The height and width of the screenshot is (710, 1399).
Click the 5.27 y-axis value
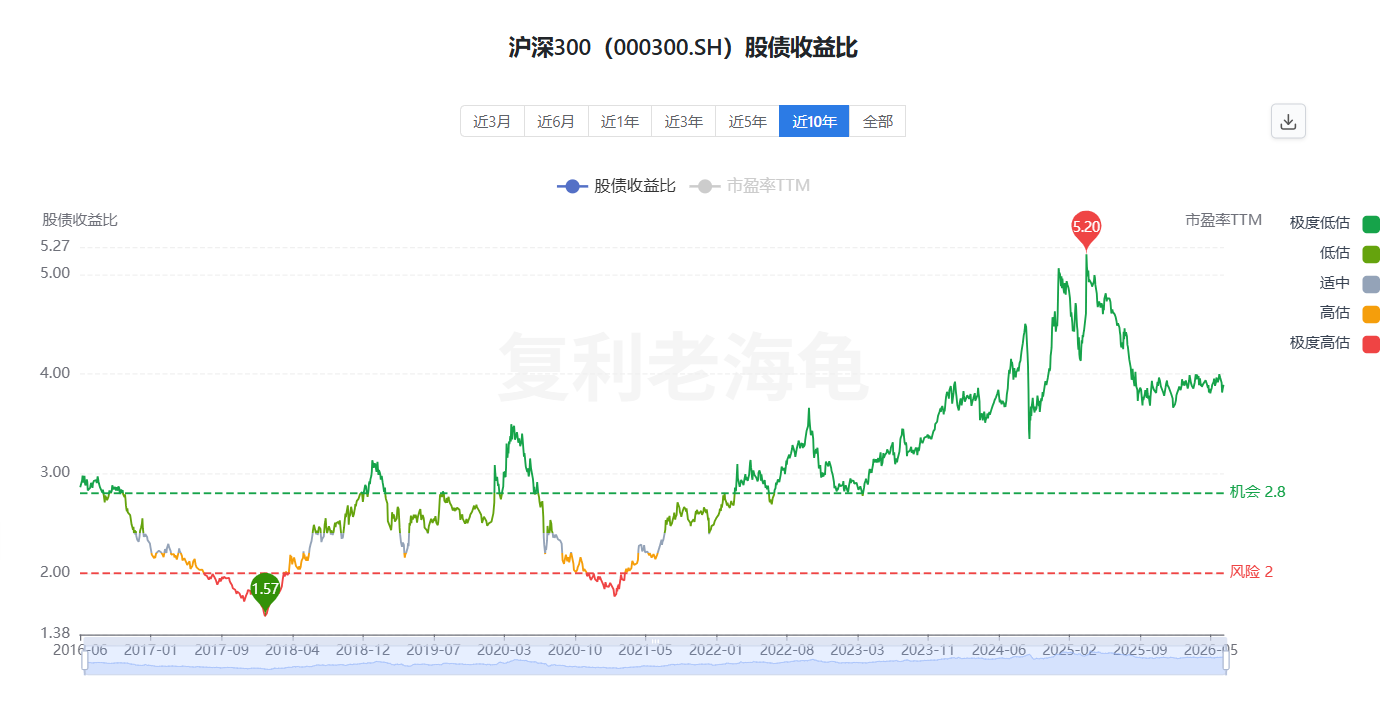coord(55,246)
